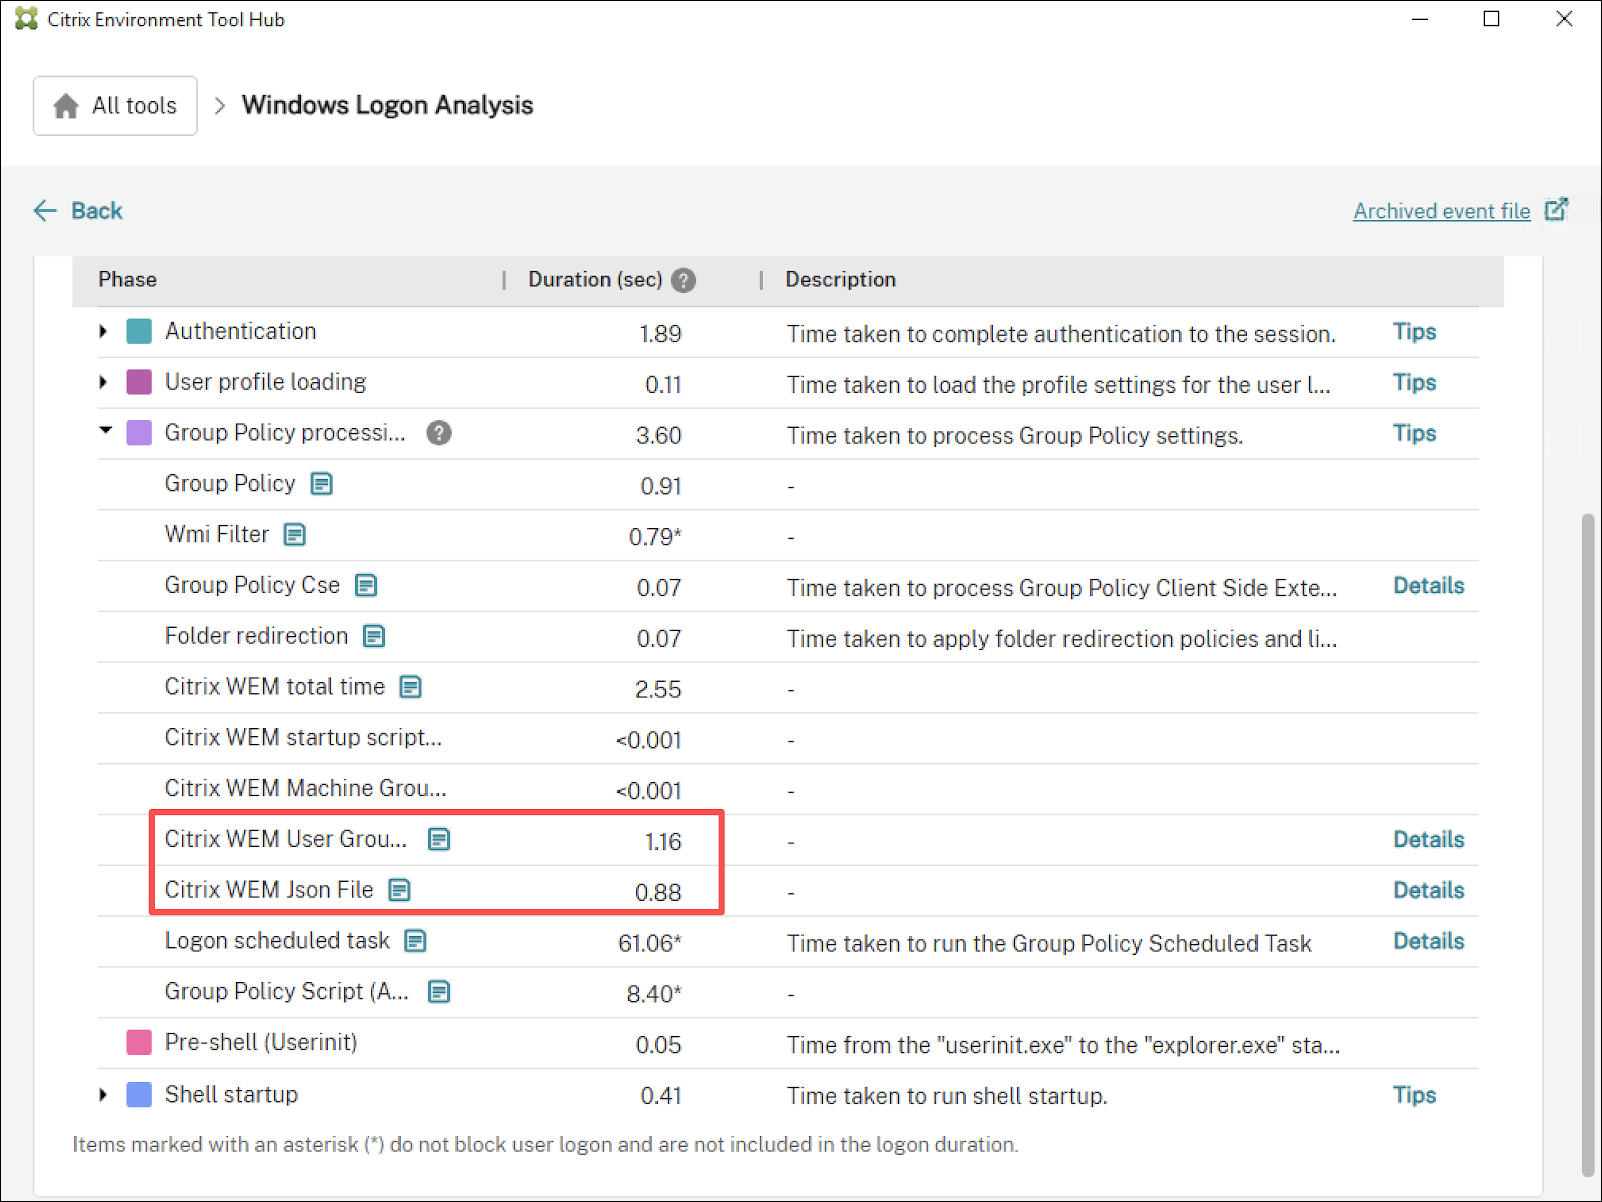This screenshot has width=1602, height=1202.
Task: Open the Archived event file external icon
Action: click(x=1556, y=210)
